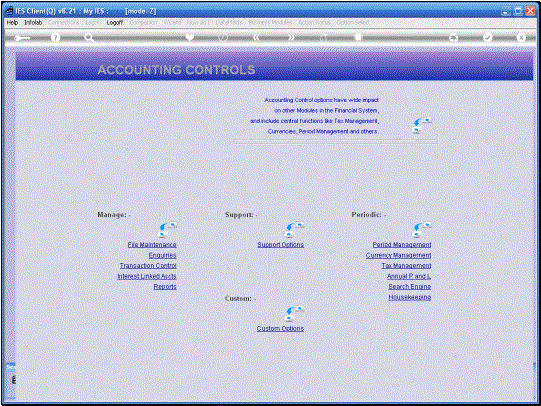The height and width of the screenshot is (406, 541).
Task: Click the round X icon in the toolbar
Action: (521, 37)
